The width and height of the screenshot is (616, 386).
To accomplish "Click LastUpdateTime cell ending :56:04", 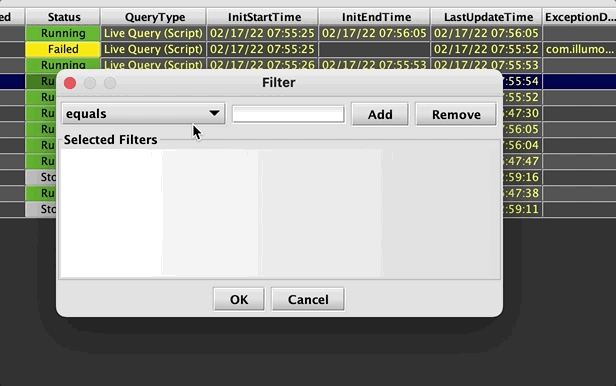I will click(522, 145).
